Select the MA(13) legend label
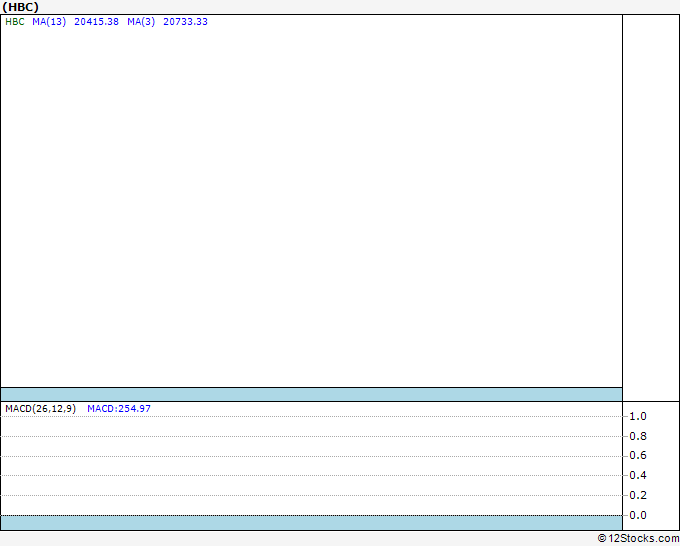Screen dimensions: 680x546 coord(49,22)
